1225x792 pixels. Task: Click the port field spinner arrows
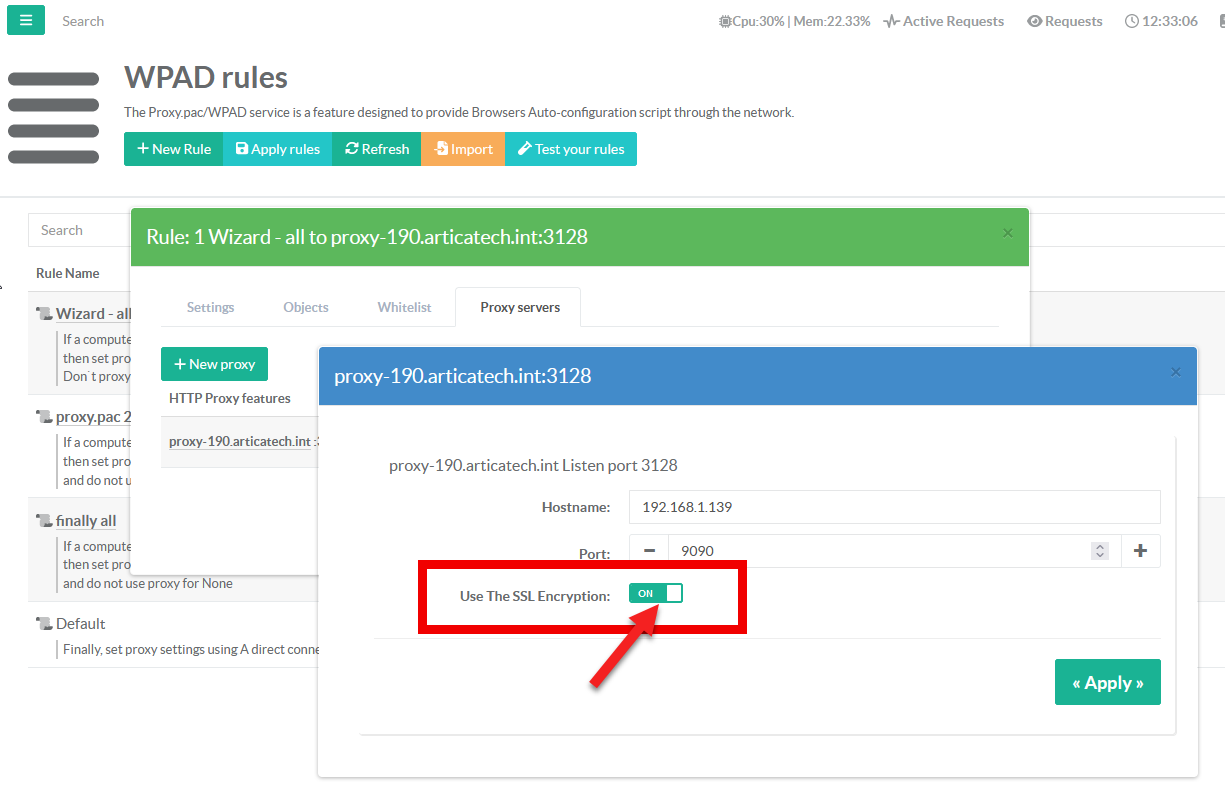[1100, 551]
